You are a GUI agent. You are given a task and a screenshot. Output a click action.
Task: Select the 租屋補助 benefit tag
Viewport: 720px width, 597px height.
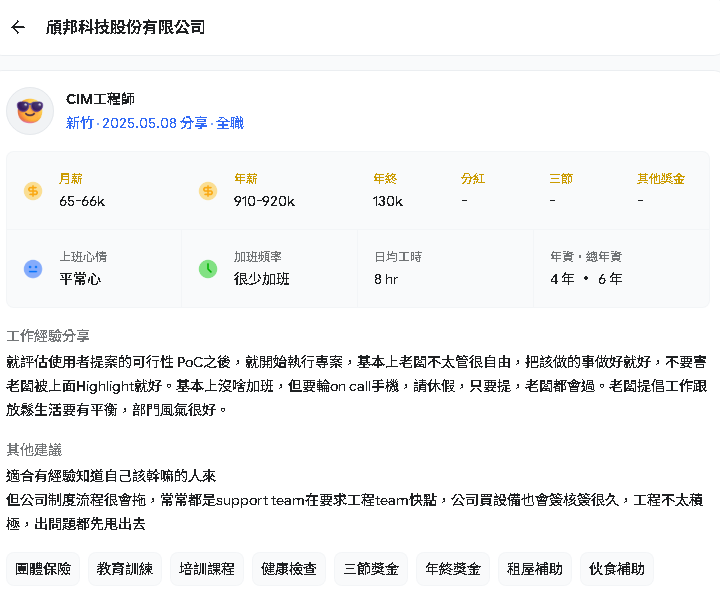[x=535, y=569]
